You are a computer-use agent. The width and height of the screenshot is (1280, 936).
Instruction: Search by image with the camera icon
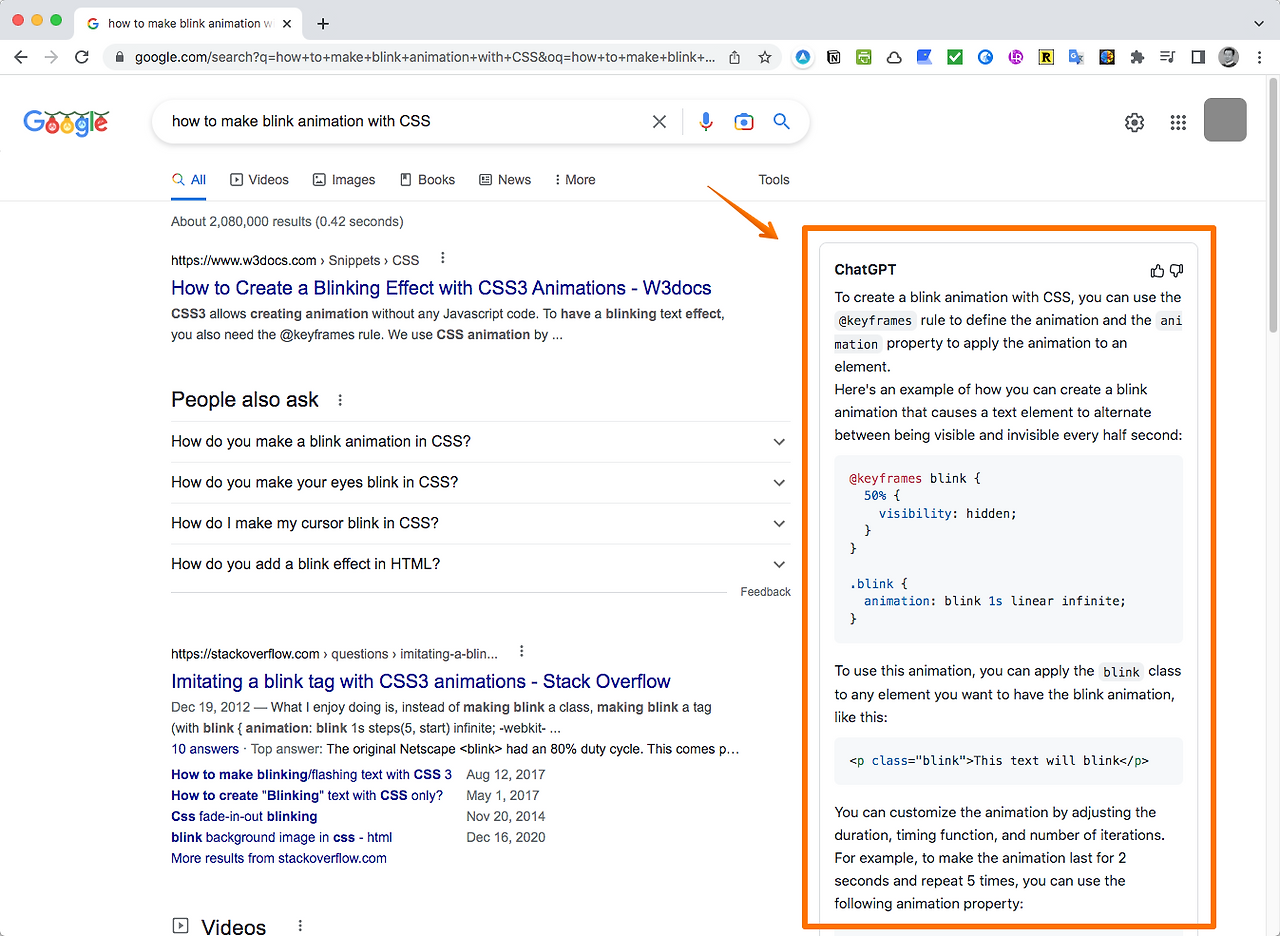pyautogui.click(x=744, y=121)
